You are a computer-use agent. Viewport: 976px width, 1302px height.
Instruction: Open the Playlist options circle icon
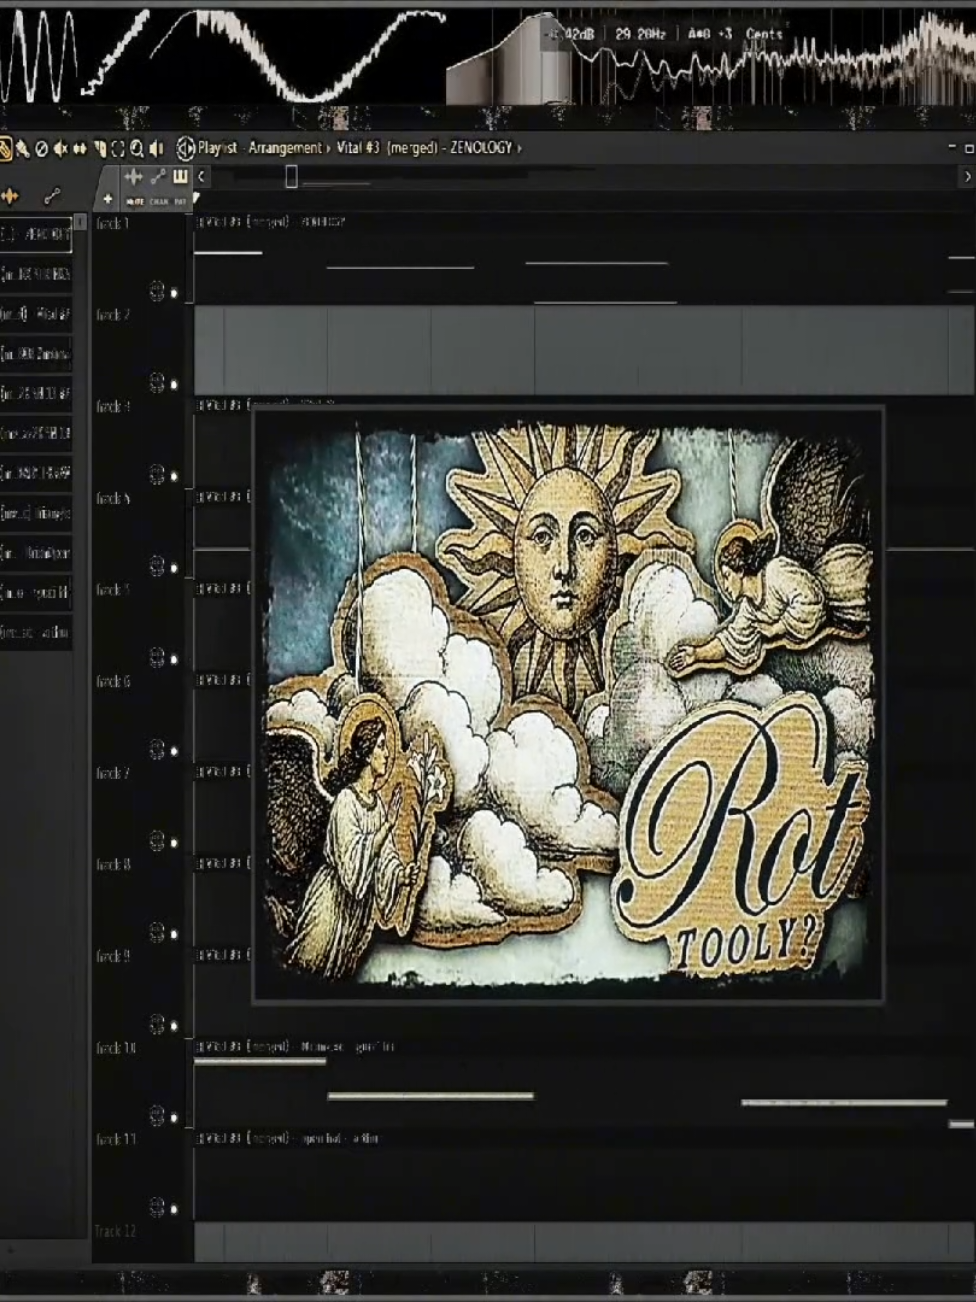[186, 149]
